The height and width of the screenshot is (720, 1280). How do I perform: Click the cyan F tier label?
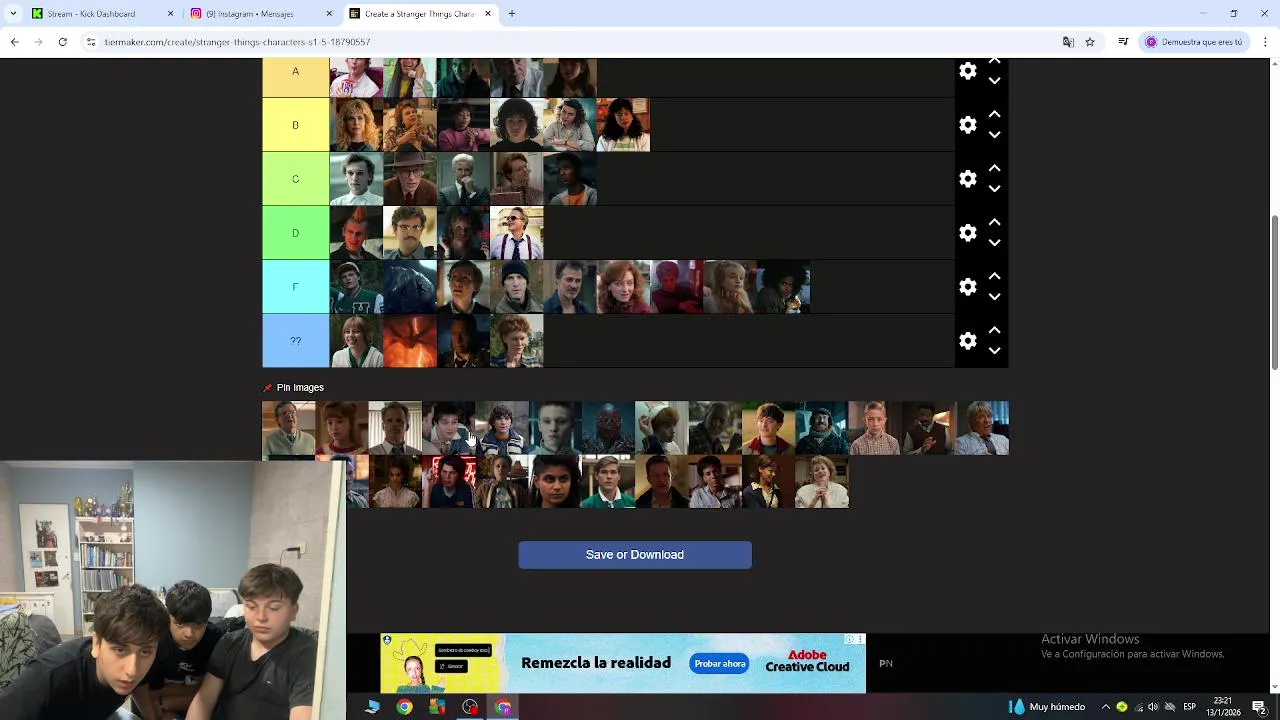pyautogui.click(x=295, y=287)
